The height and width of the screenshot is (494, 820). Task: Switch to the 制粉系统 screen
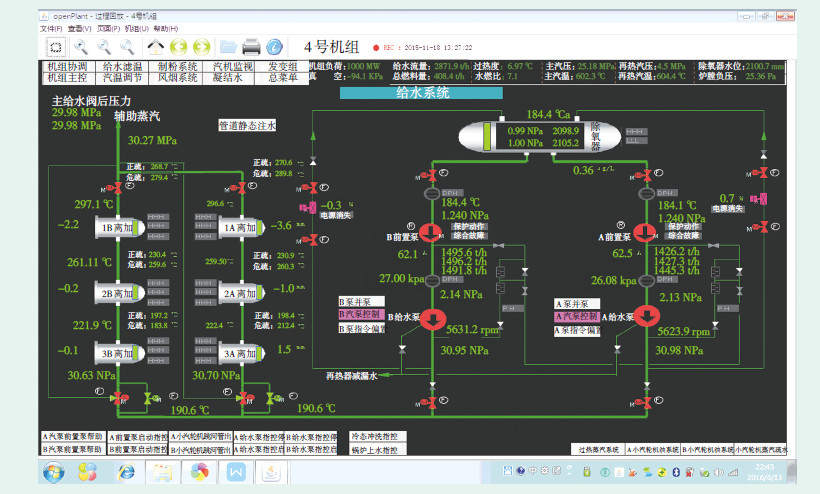(178, 66)
